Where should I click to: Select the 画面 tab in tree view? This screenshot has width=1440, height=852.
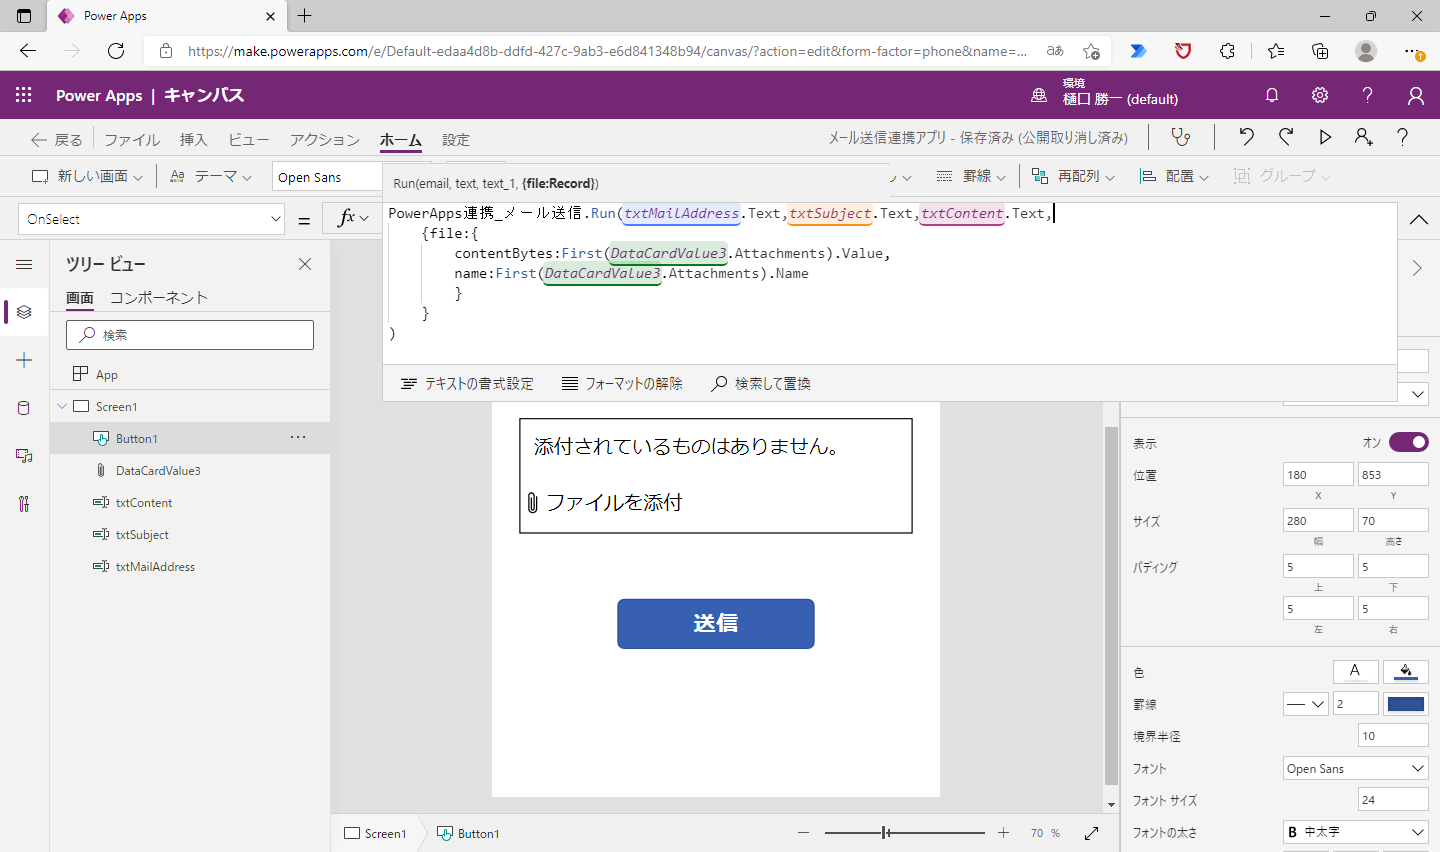[80, 297]
